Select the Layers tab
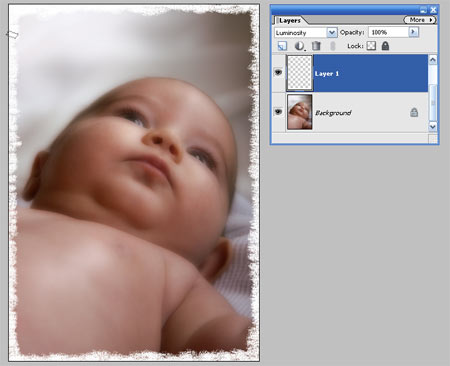 [x=290, y=20]
